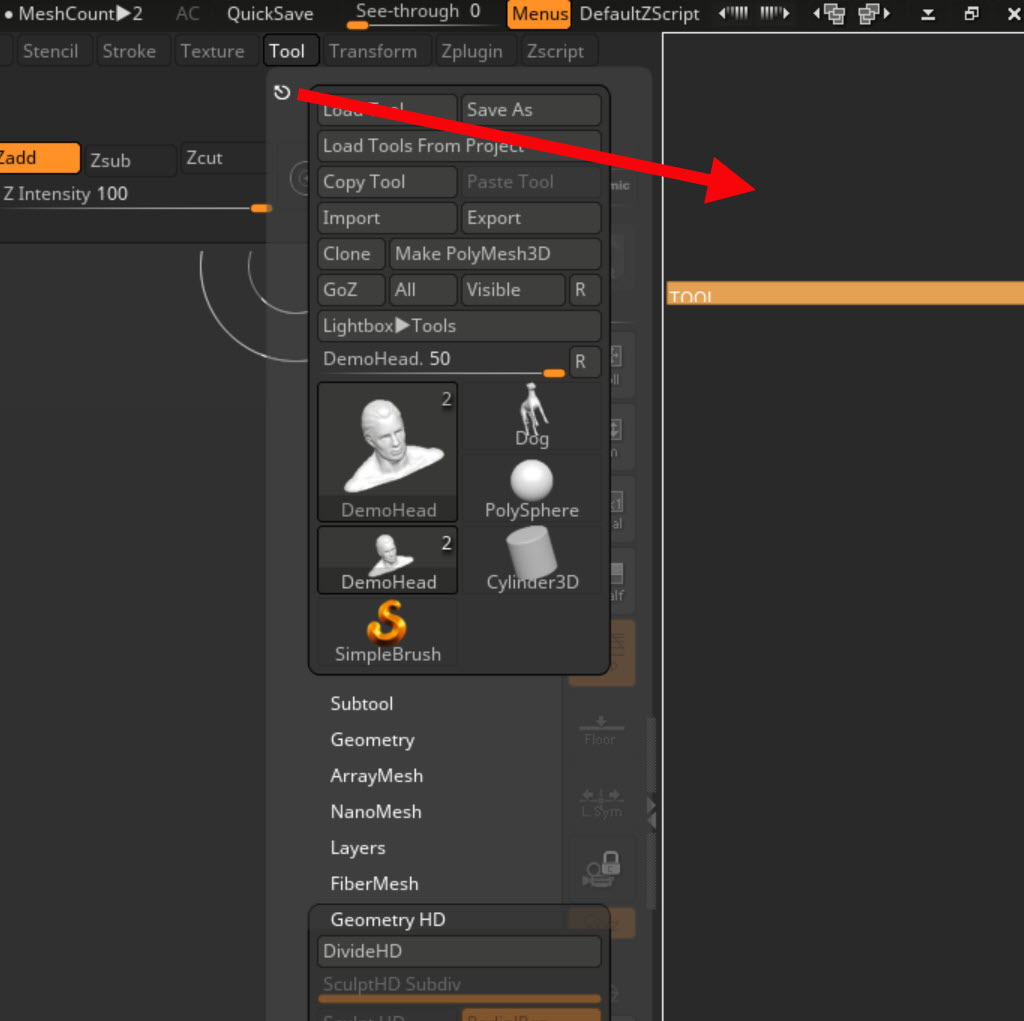
Task: Click the Export button
Action: coord(531,218)
